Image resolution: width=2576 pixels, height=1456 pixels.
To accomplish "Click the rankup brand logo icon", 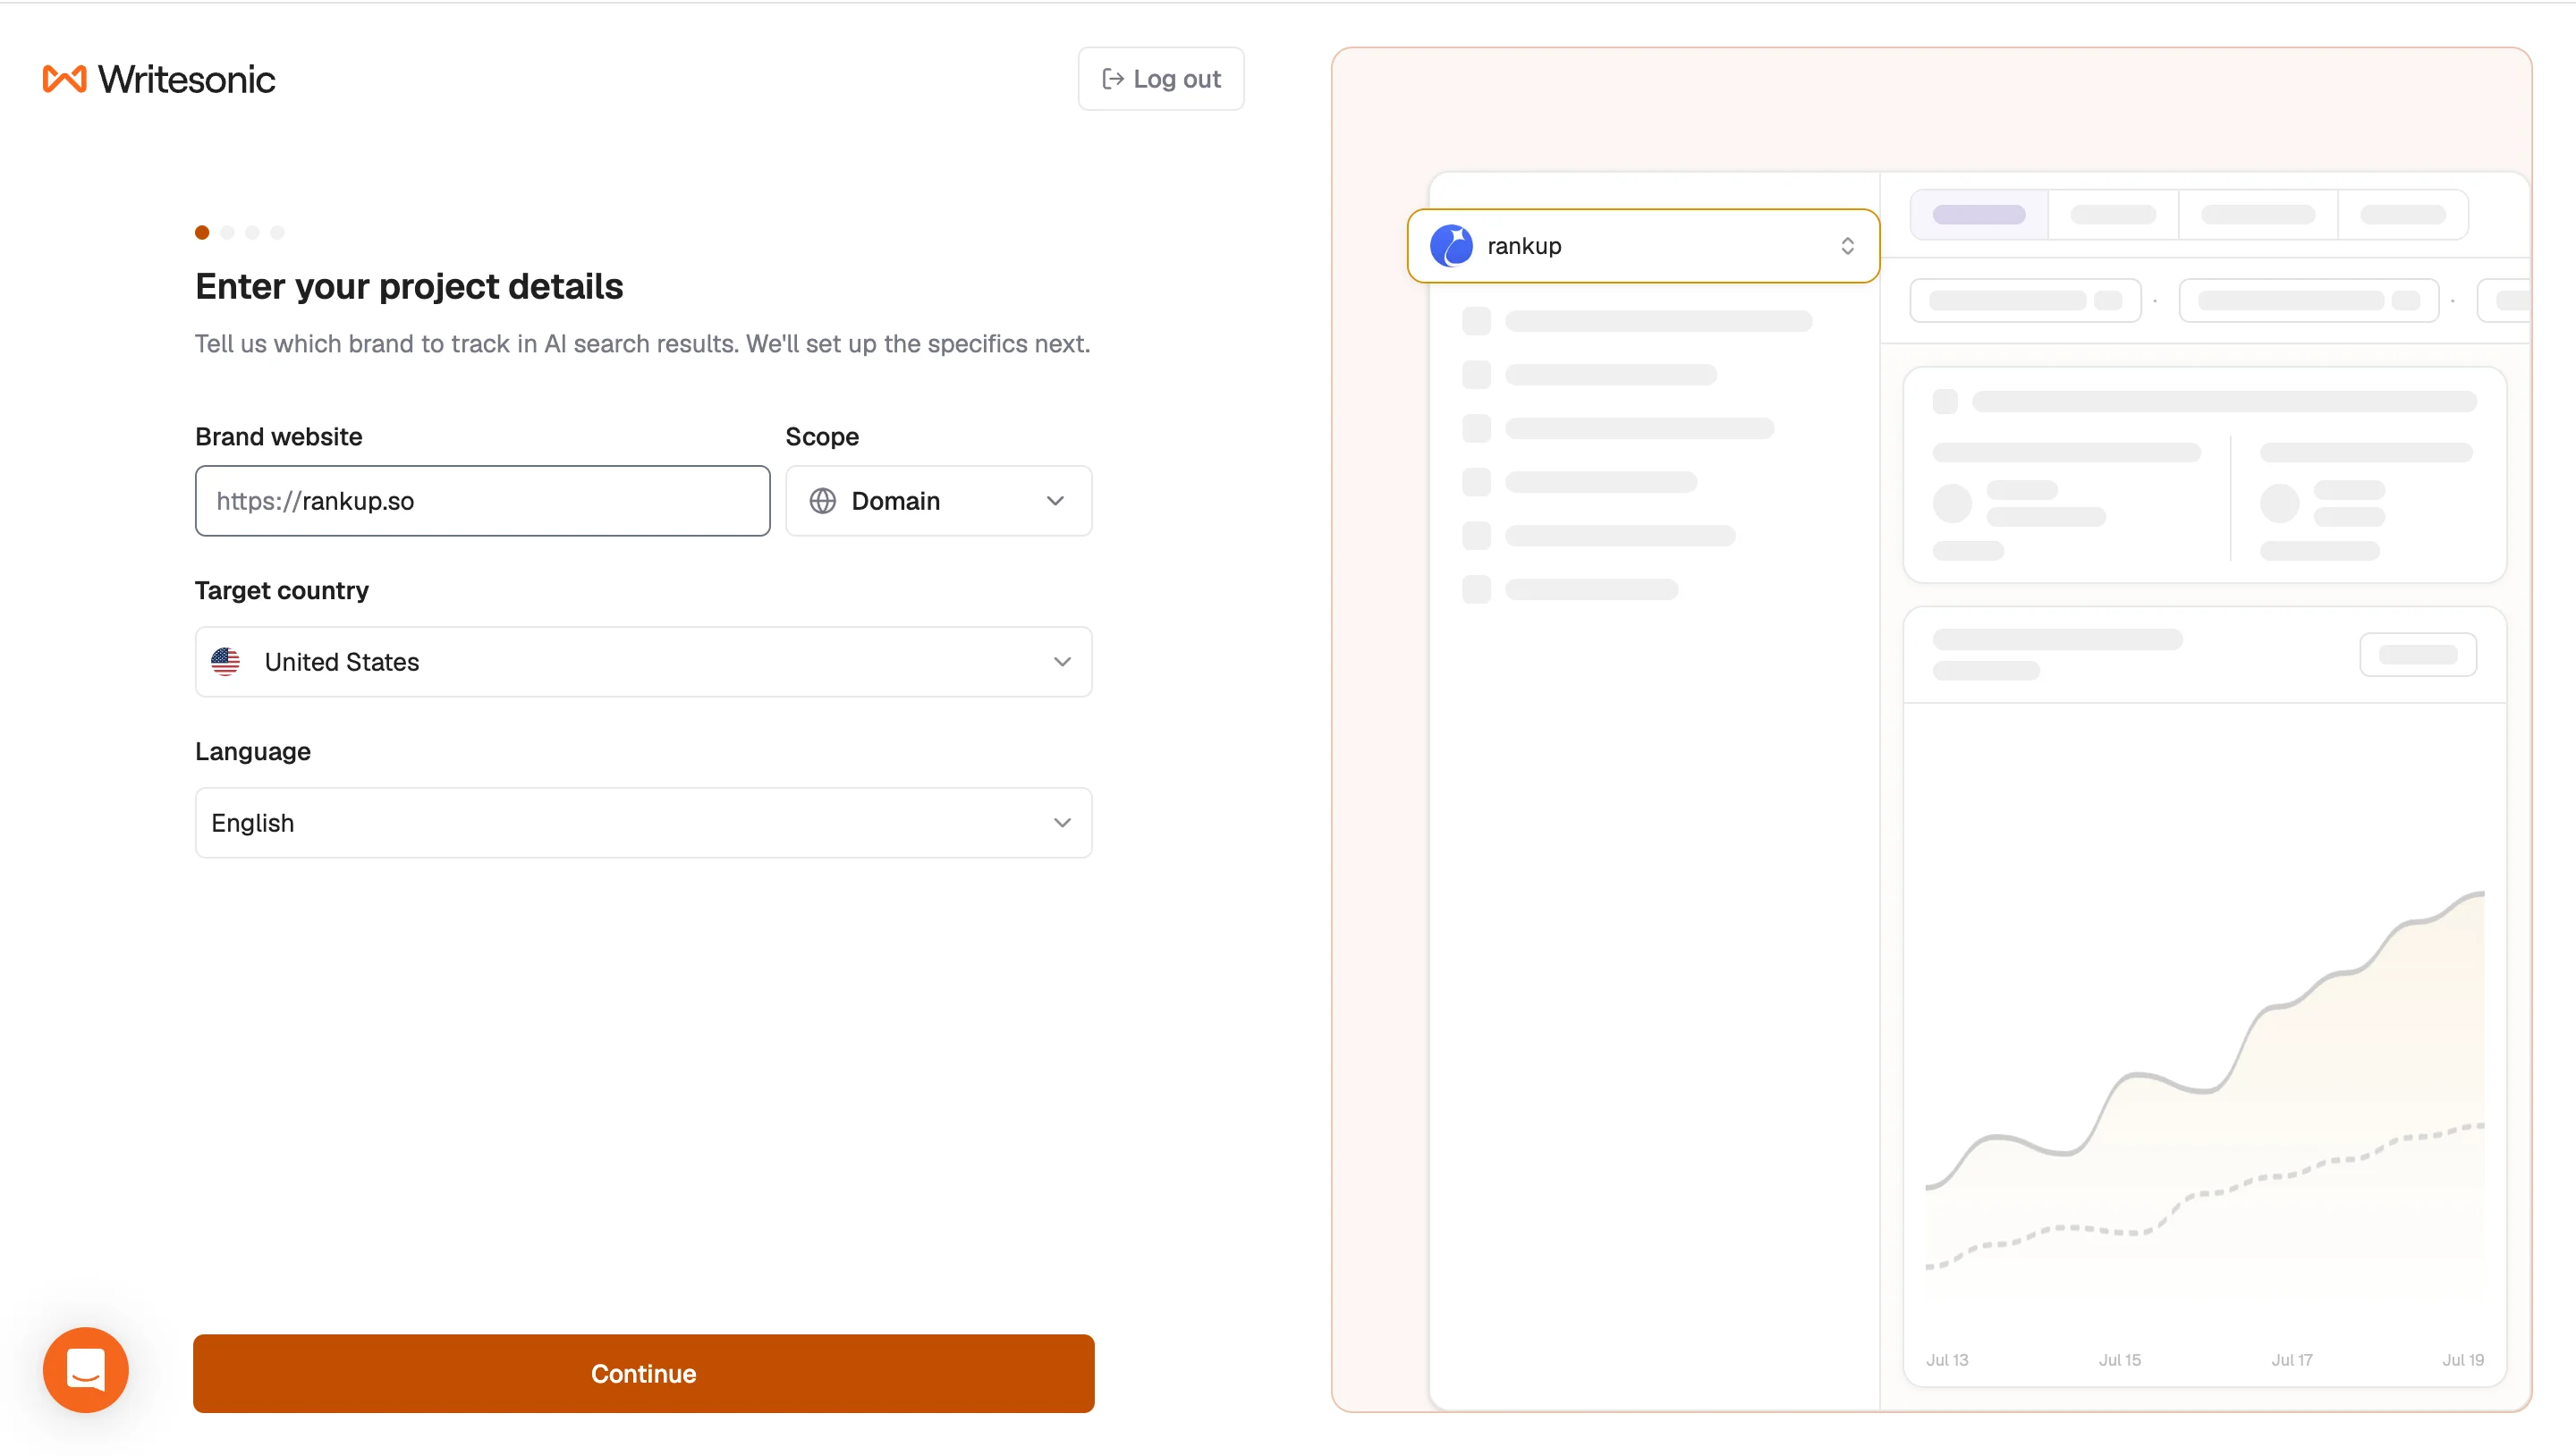I will [x=1451, y=246].
